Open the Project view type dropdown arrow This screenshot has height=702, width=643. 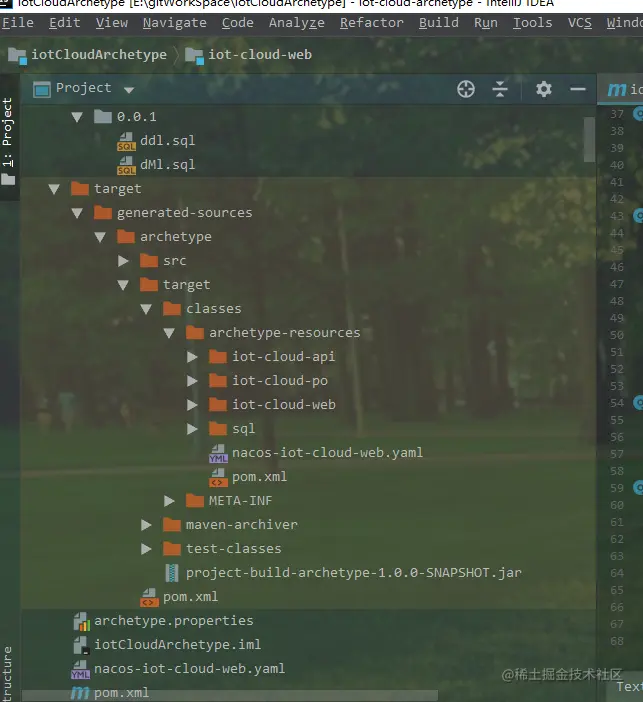tap(129, 90)
